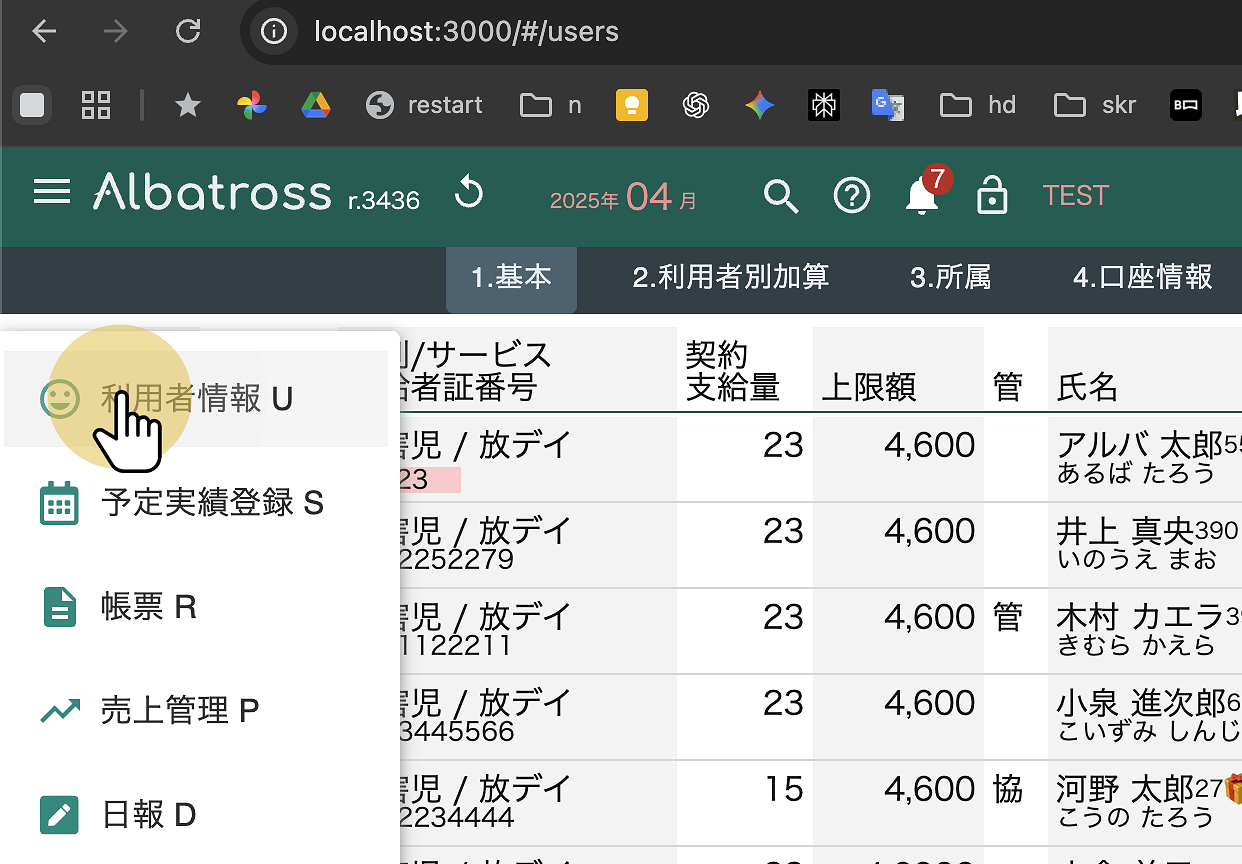This screenshot has height=864, width=1242.
Task: Open help via question mark icon
Action: click(851, 196)
